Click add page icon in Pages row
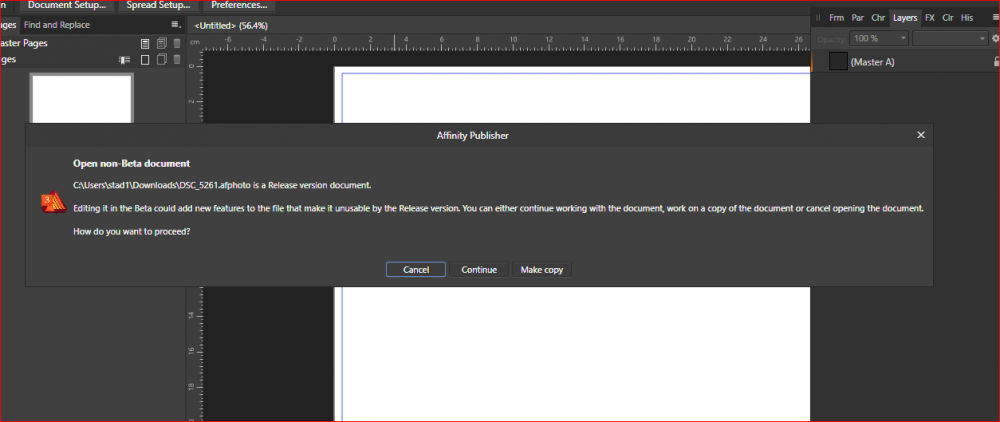The image size is (1000, 422). 145,60
